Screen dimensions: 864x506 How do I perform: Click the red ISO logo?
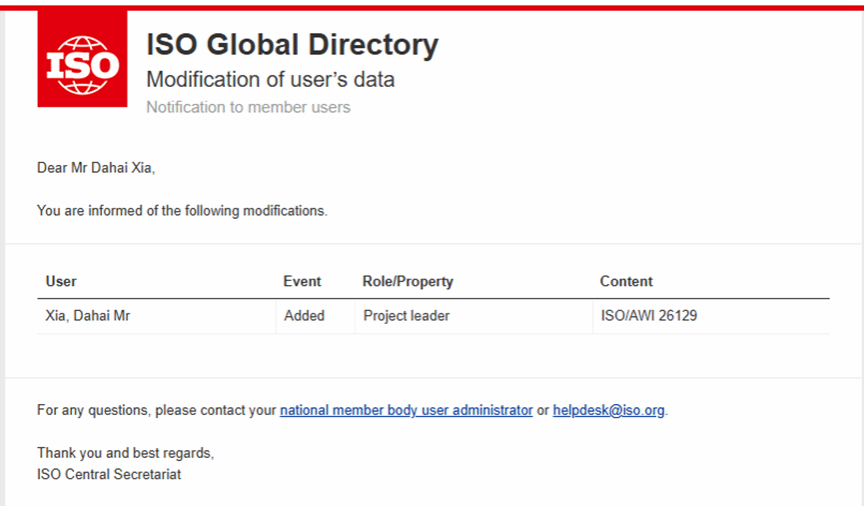pyautogui.click(x=82, y=61)
